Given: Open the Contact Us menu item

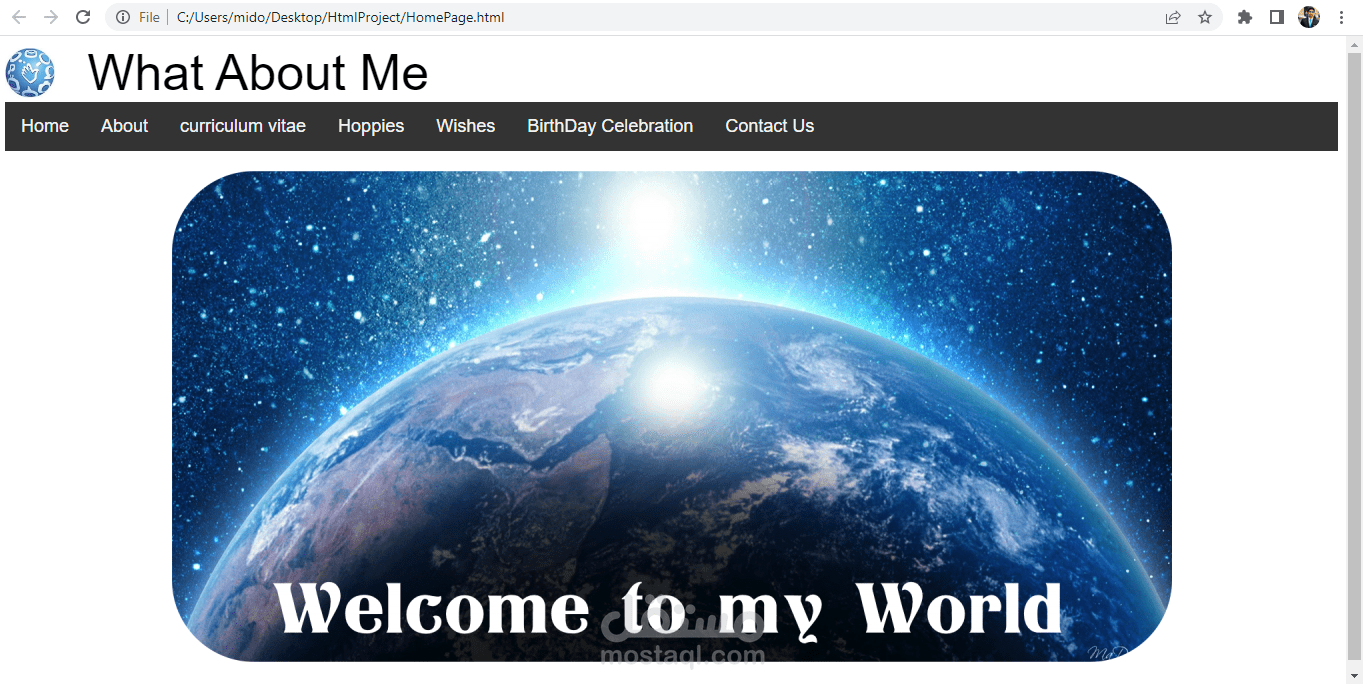Looking at the screenshot, I should [769, 126].
